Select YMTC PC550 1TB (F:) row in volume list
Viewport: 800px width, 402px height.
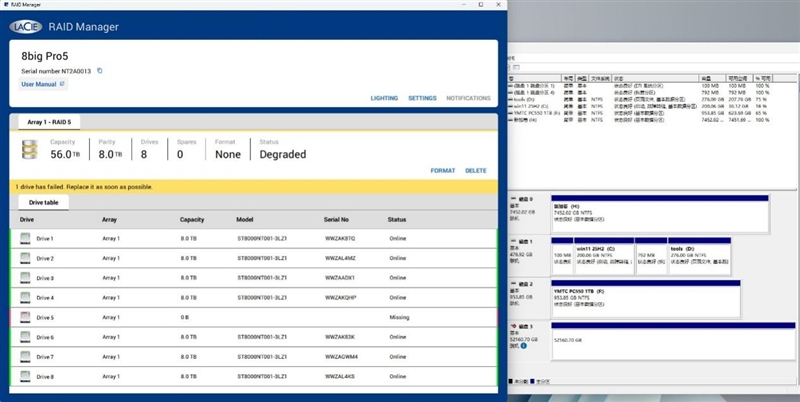639,113
